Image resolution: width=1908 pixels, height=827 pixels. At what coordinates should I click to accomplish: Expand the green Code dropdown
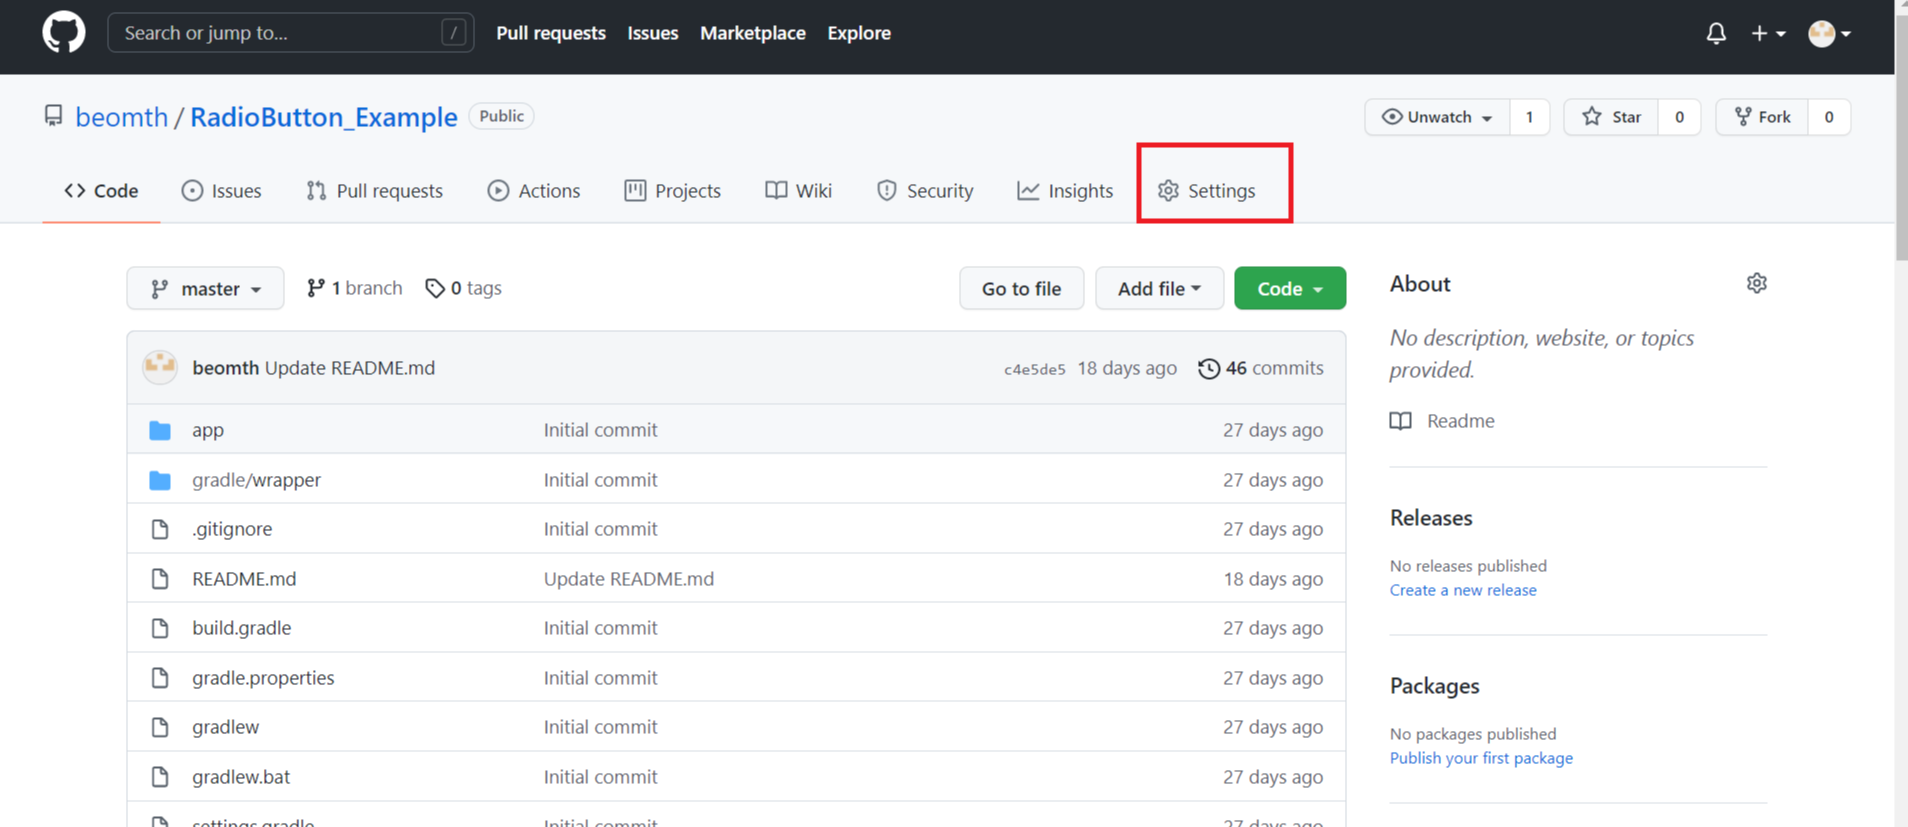pos(1290,288)
